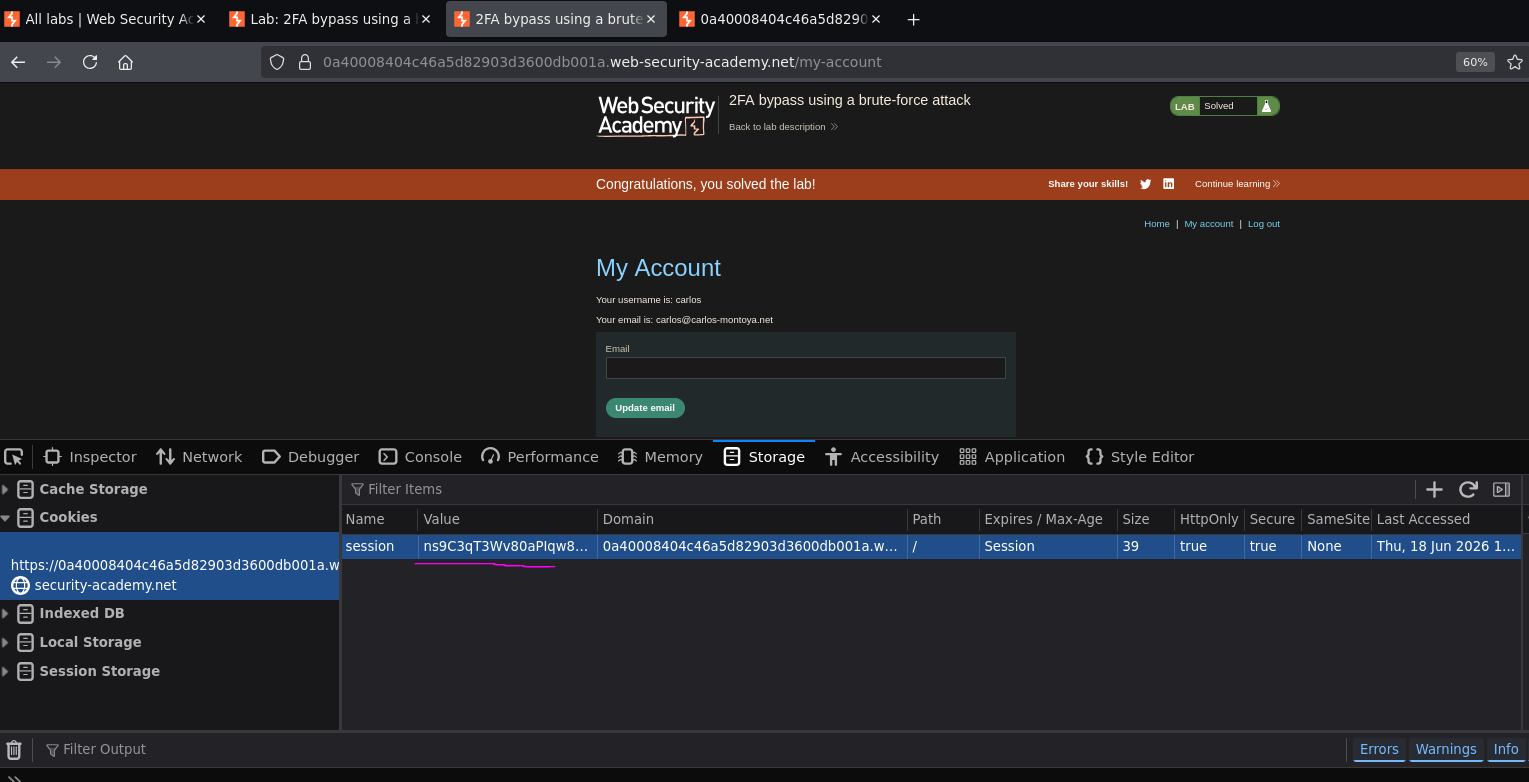Open the Accessibility devtools tab

pyautogui.click(x=882, y=457)
